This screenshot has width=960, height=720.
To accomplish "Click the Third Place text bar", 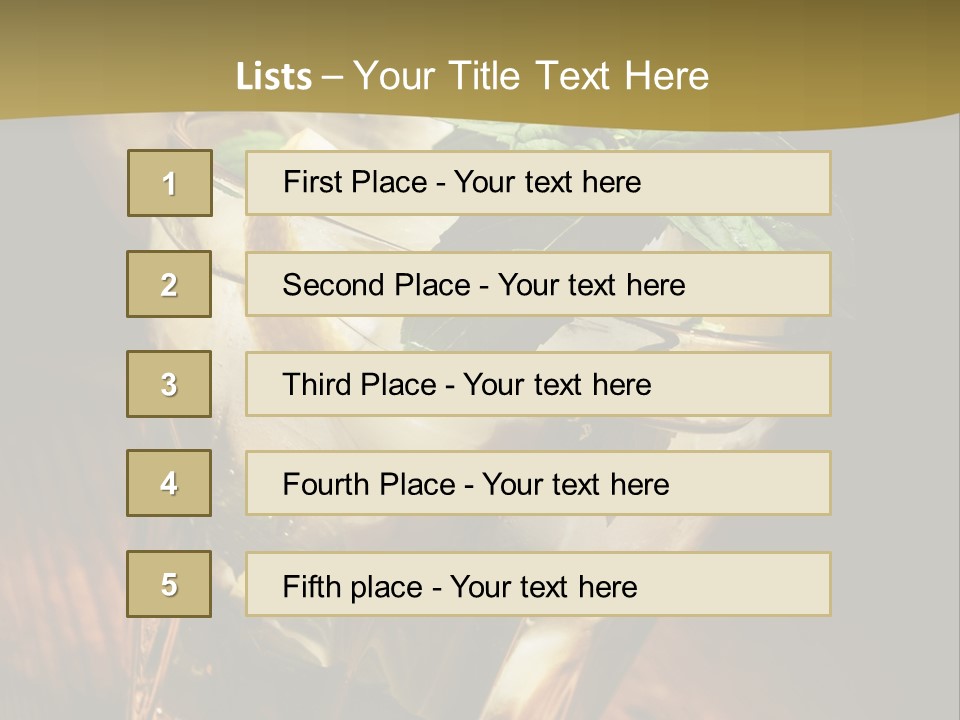I will pyautogui.click(x=538, y=384).
